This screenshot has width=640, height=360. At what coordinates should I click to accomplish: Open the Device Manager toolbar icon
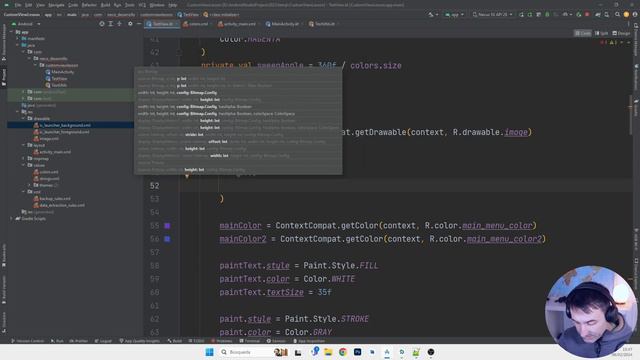[607, 15]
